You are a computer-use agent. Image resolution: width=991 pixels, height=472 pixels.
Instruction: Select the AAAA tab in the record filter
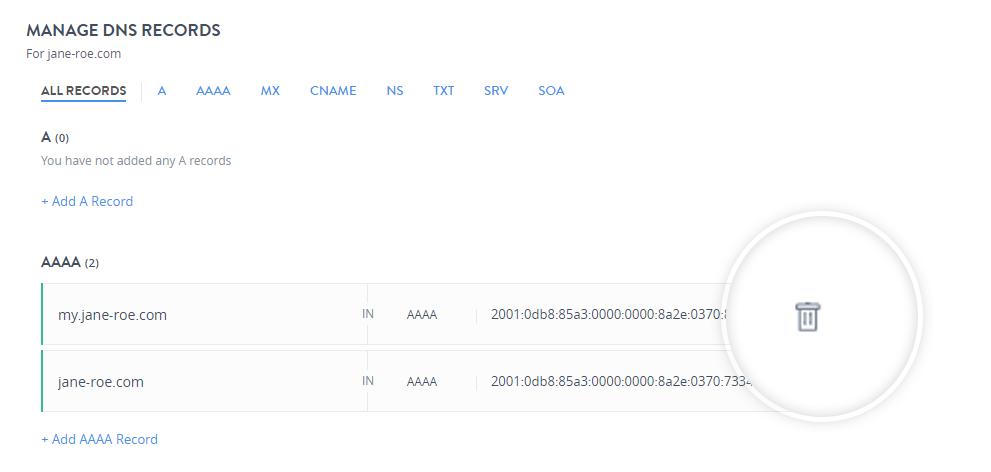pyautogui.click(x=213, y=91)
